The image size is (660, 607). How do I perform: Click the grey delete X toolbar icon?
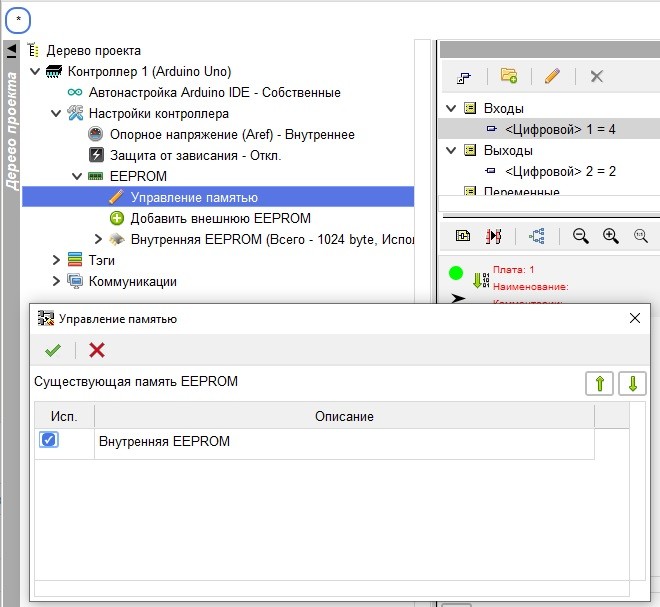click(x=596, y=76)
